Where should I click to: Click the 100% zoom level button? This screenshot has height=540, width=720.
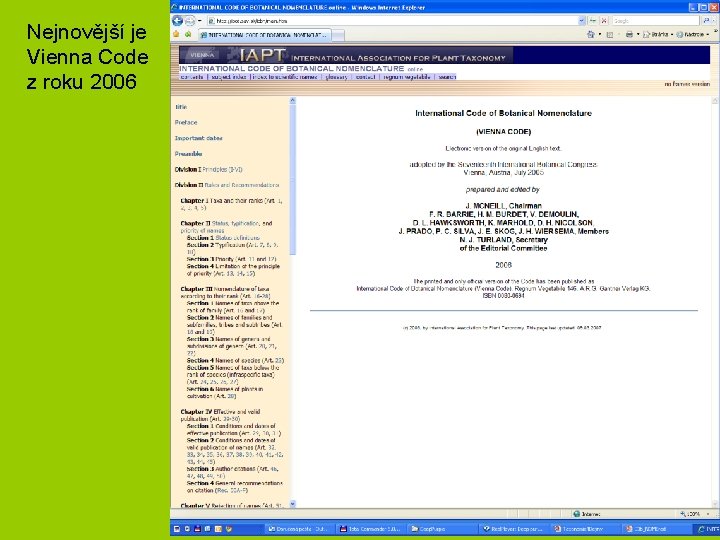pos(692,514)
